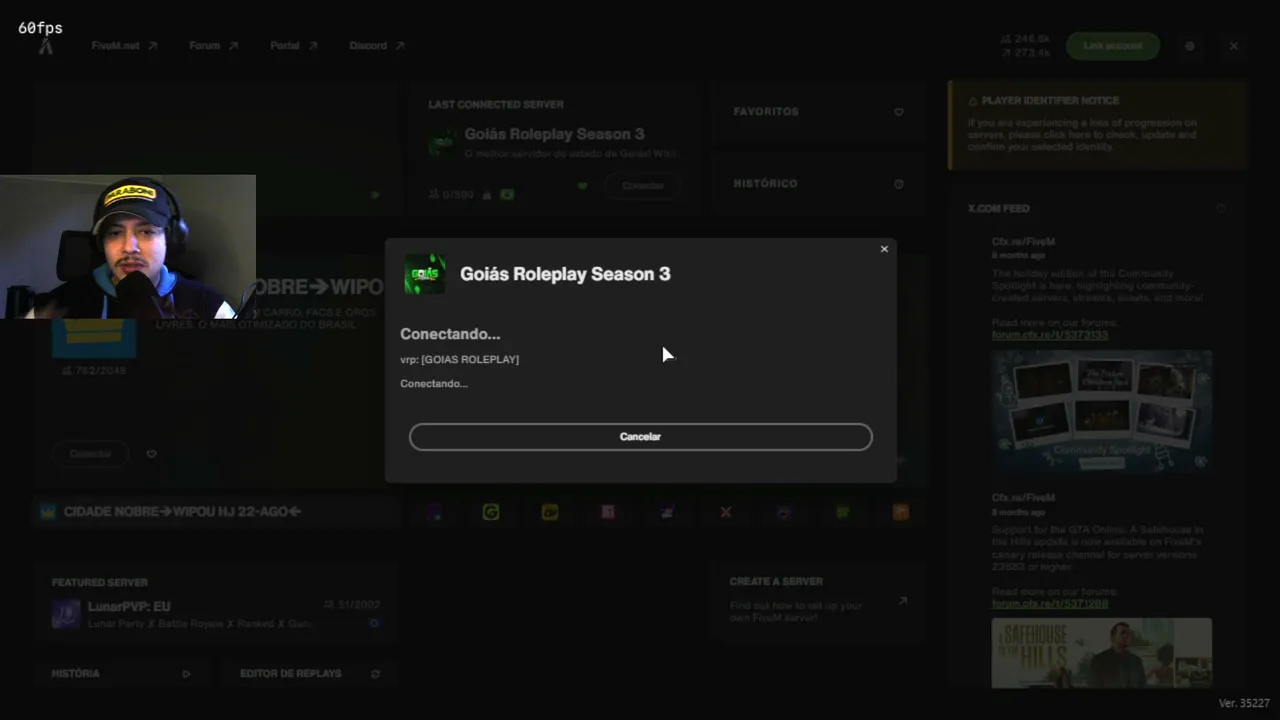Screen dimensions: 1280x720
Task: Click the CREATE A SERVER heading
Action: [776, 582]
